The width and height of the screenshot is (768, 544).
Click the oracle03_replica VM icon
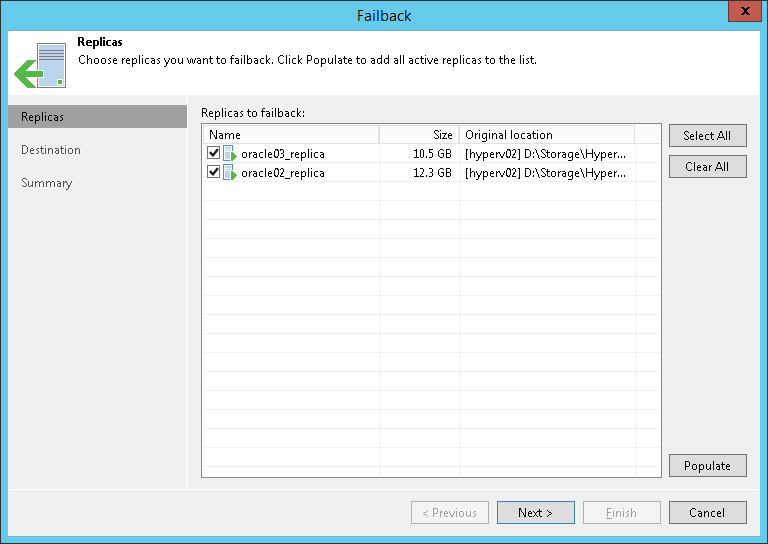click(230, 154)
